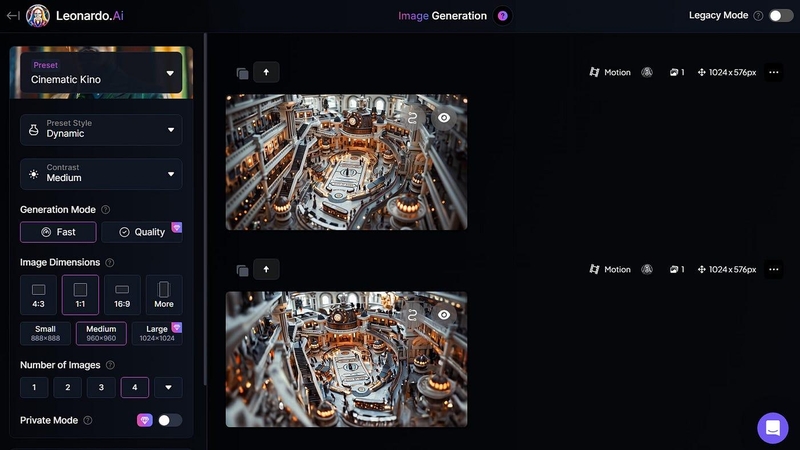Open three-dots menu of first generation
Screen dimensions: 800x450
[773, 72]
